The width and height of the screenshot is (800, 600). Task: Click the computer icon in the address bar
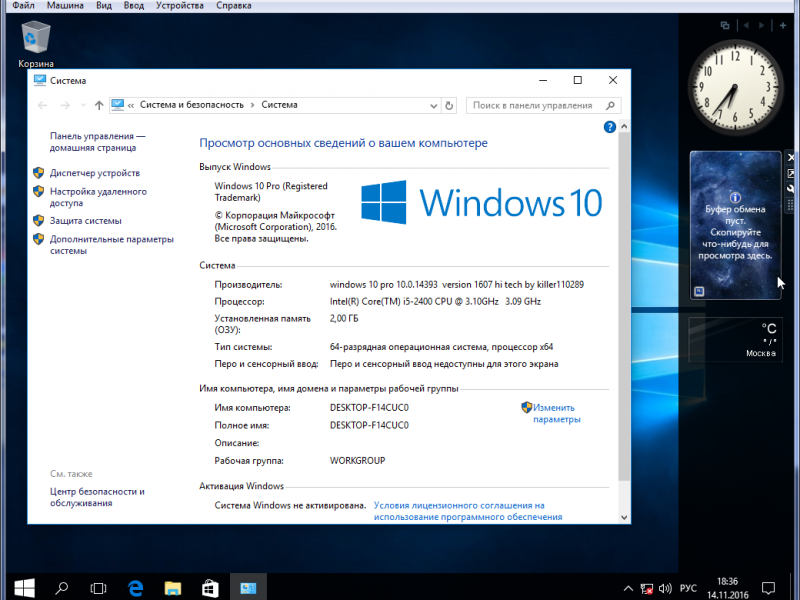point(117,105)
